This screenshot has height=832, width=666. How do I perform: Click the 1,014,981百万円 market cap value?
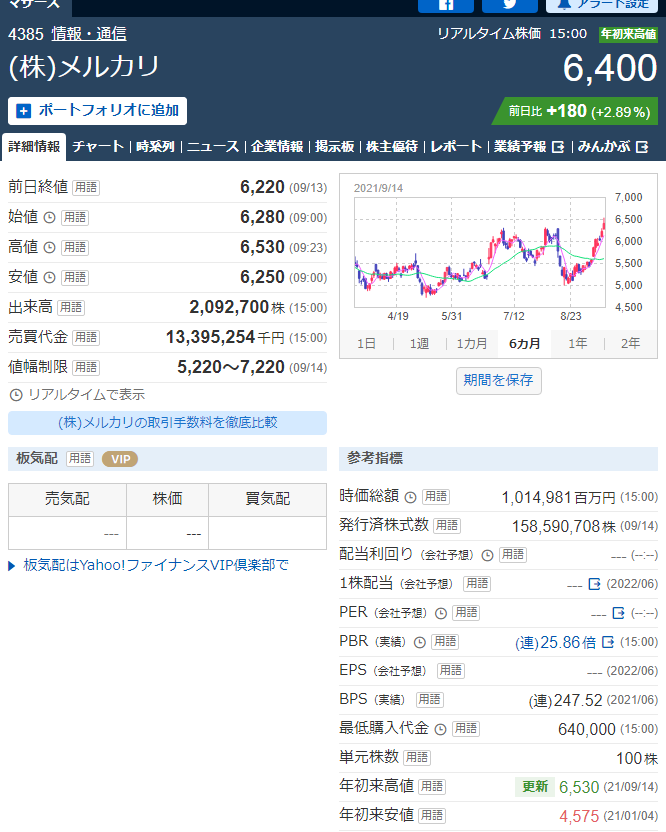(x=558, y=498)
